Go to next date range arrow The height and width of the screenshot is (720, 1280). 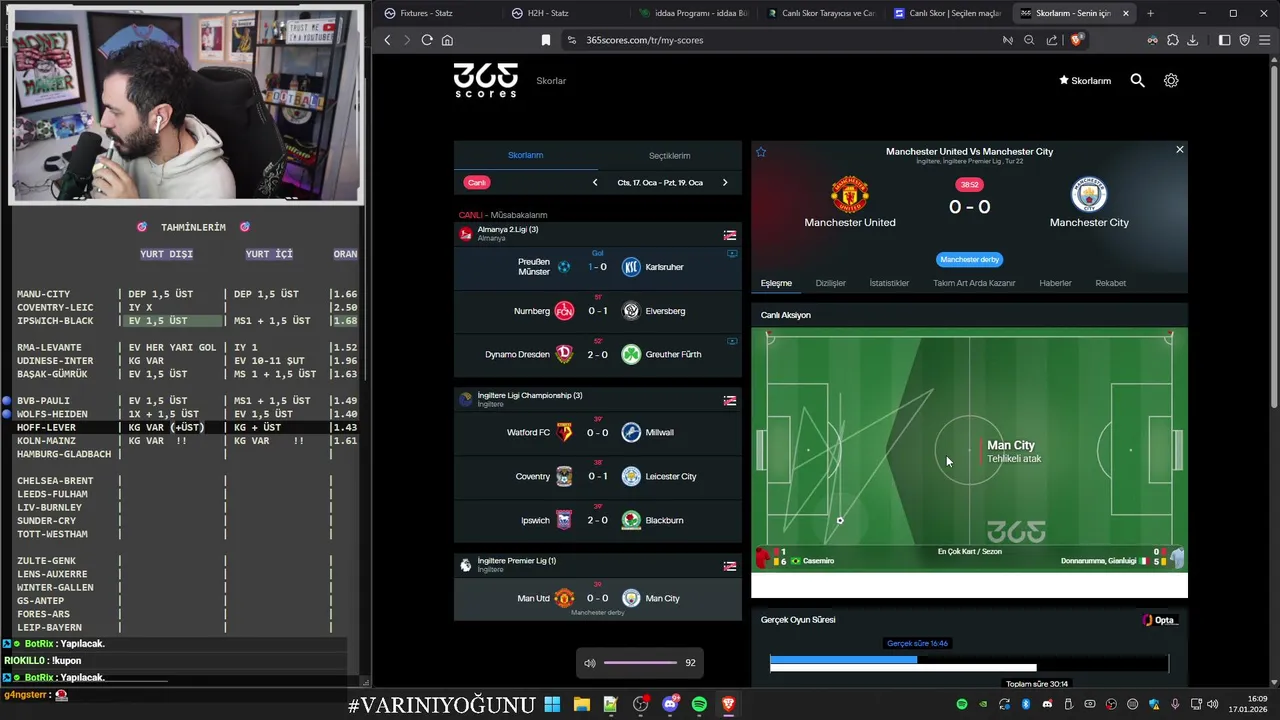(725, 182)
